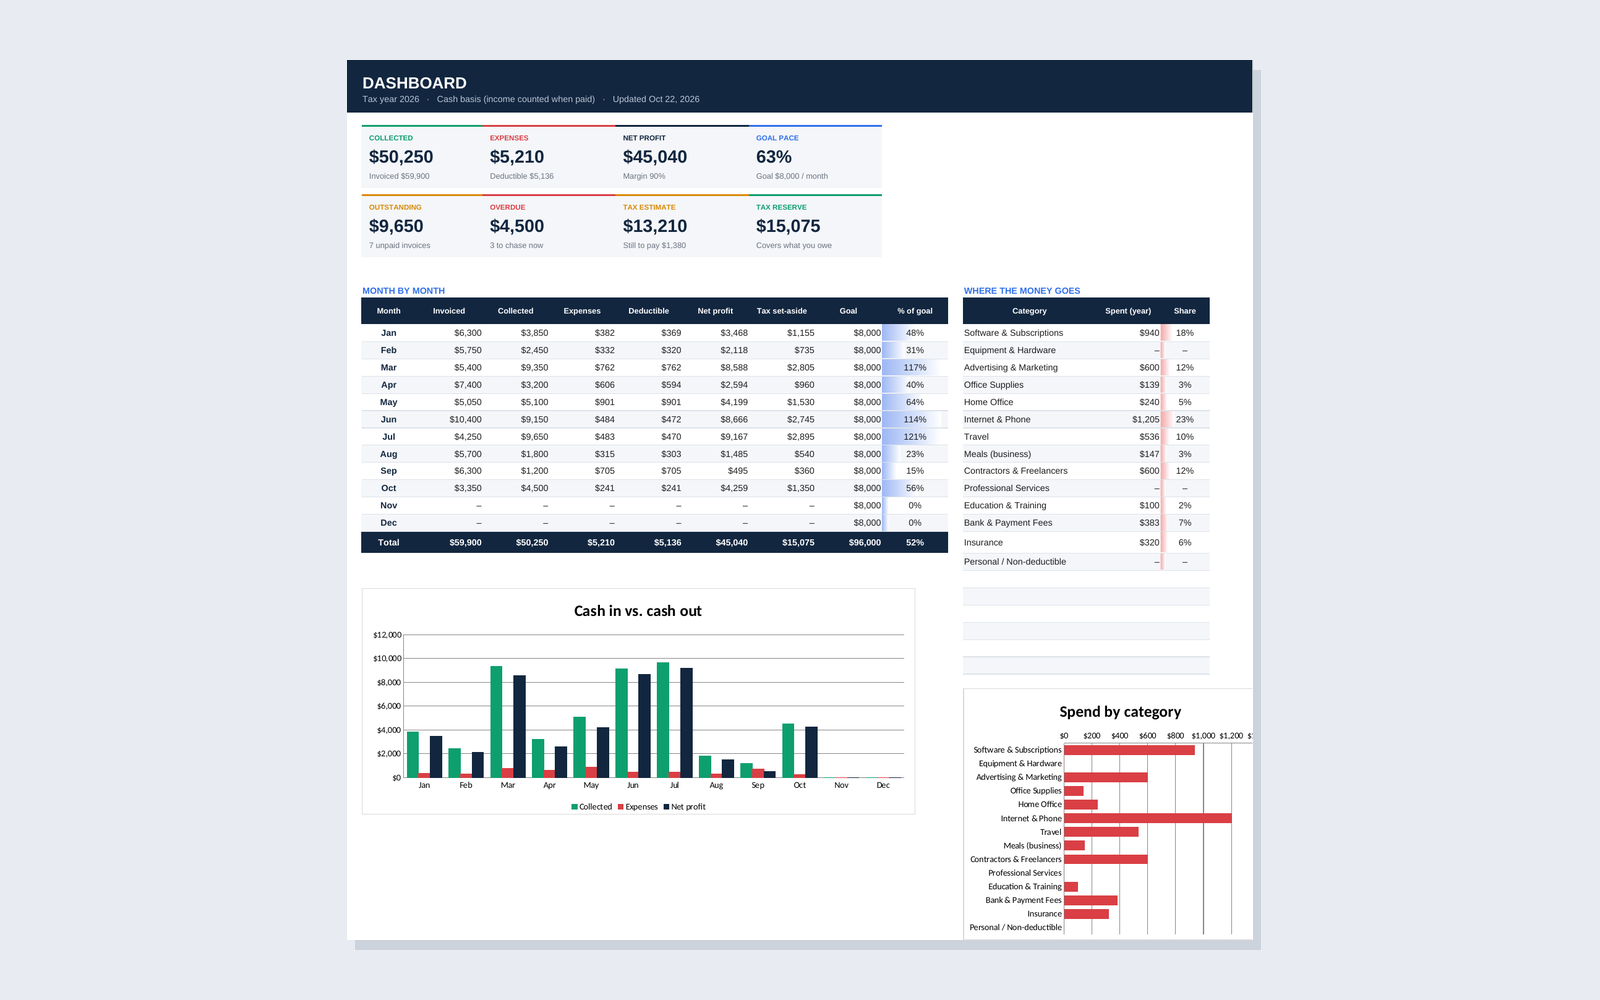Select the Contractors & Freelancers category

[x=1015, y=471]
